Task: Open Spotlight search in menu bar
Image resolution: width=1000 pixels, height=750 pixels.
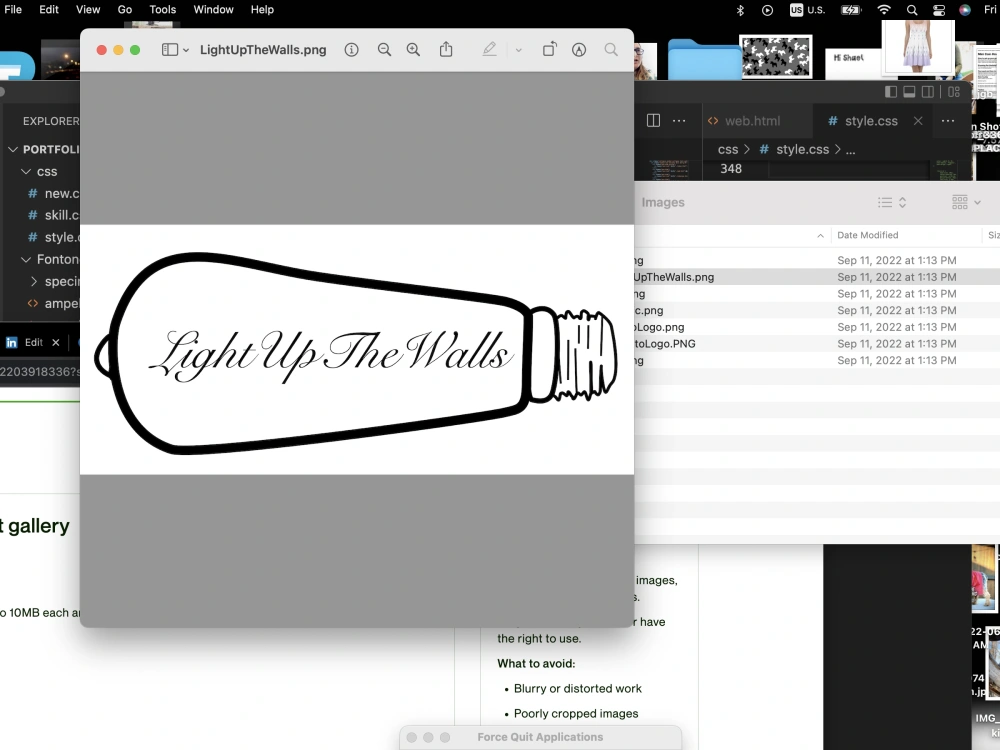Action: 912,10
